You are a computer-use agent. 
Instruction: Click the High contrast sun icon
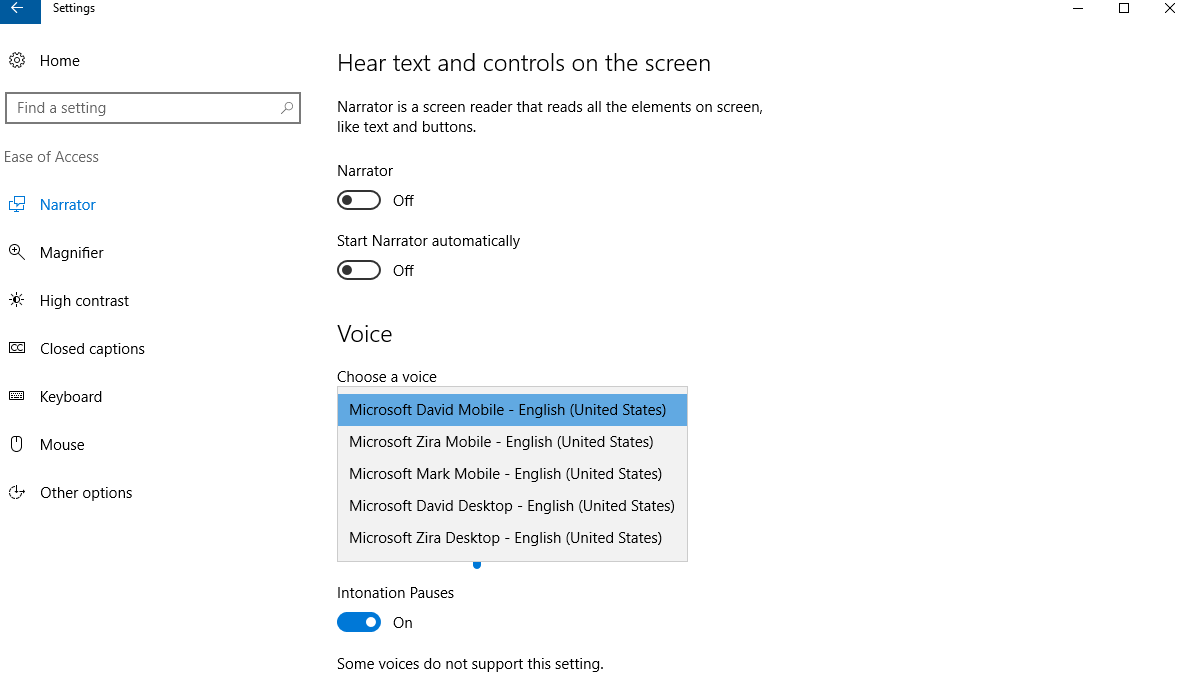[17, 301]
